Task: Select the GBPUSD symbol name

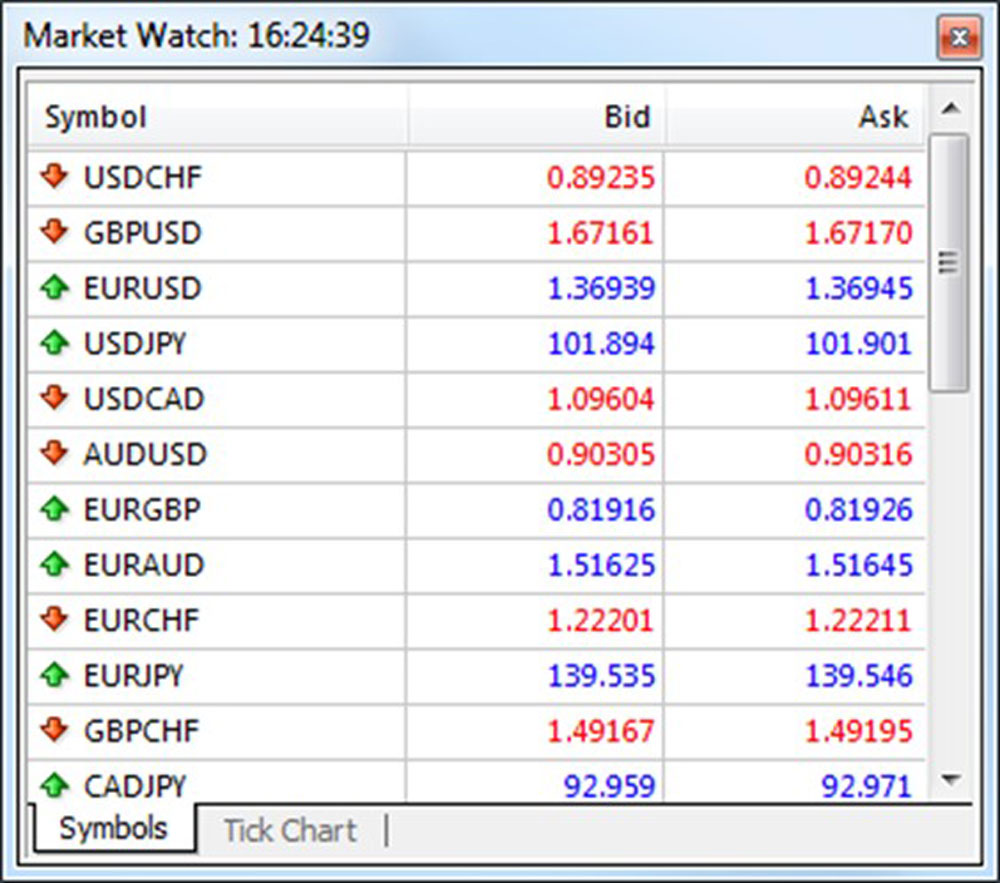Action: click(x=143, y=233)
